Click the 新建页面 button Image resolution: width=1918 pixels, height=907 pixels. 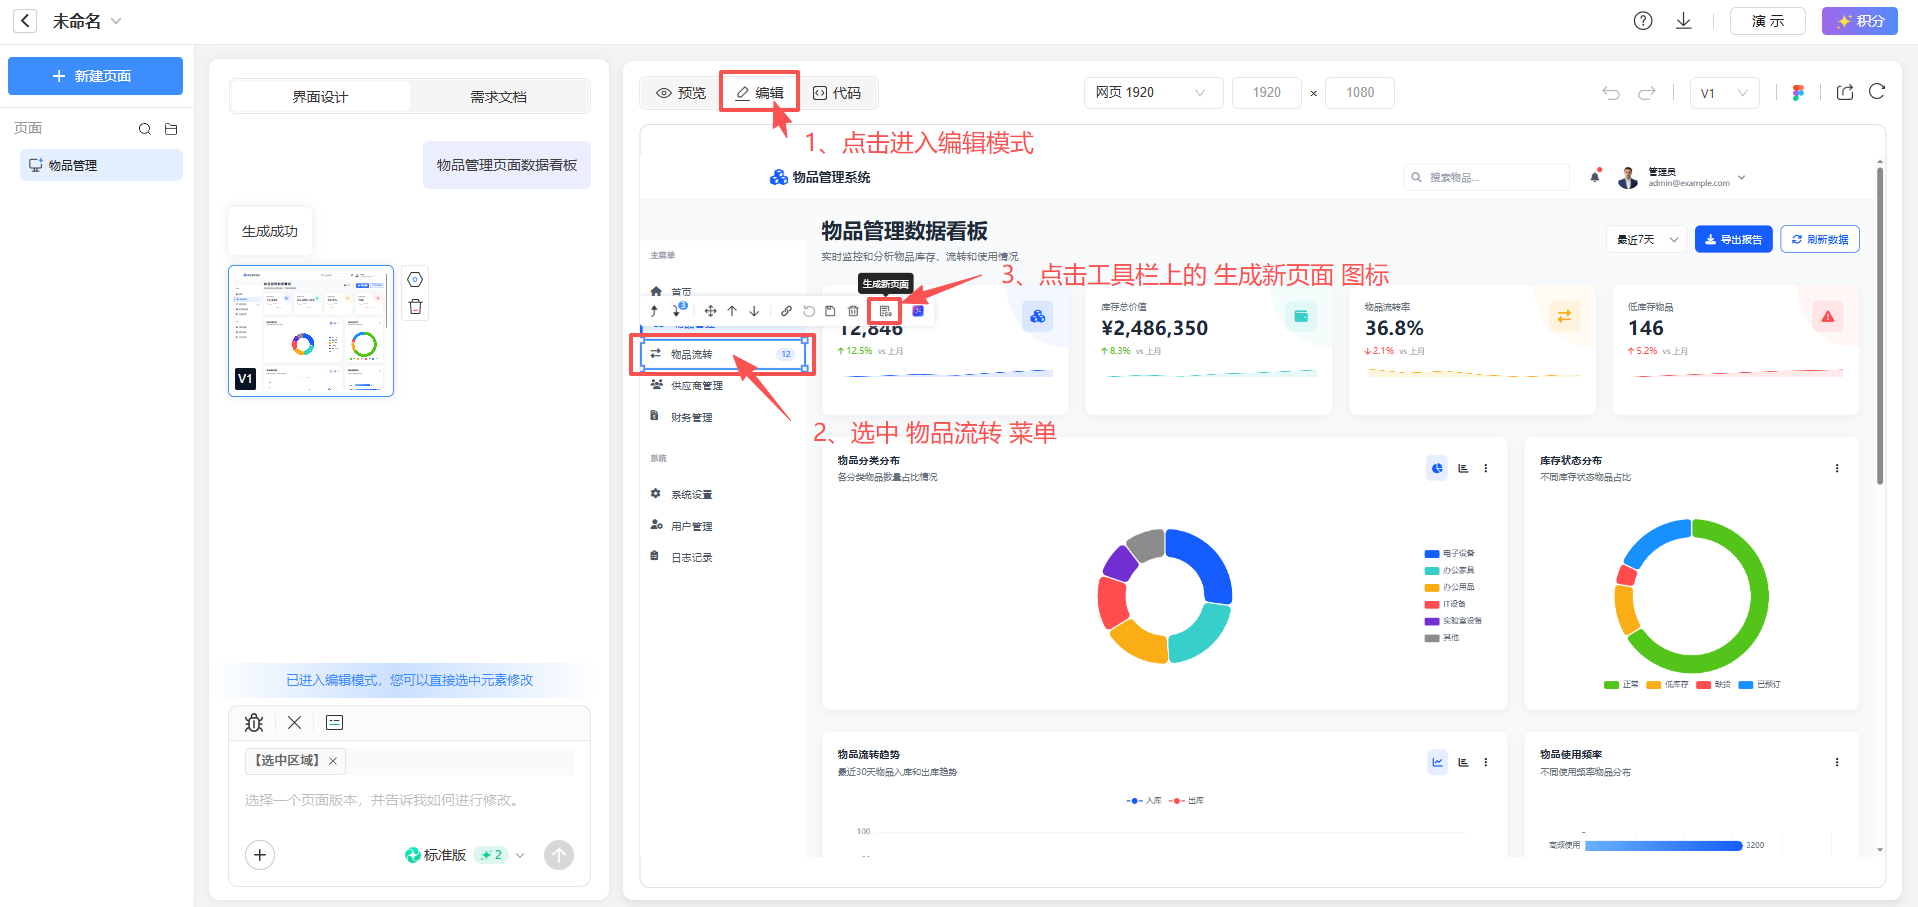[x=95, y=76]
